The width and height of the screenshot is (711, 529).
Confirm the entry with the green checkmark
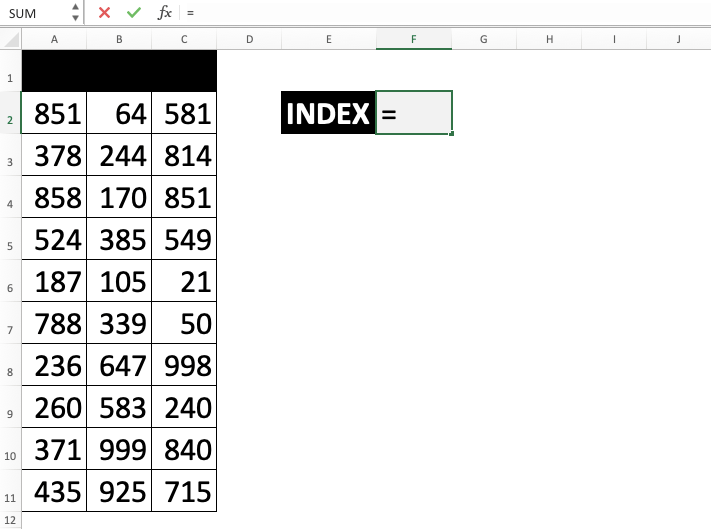point(134,13)
